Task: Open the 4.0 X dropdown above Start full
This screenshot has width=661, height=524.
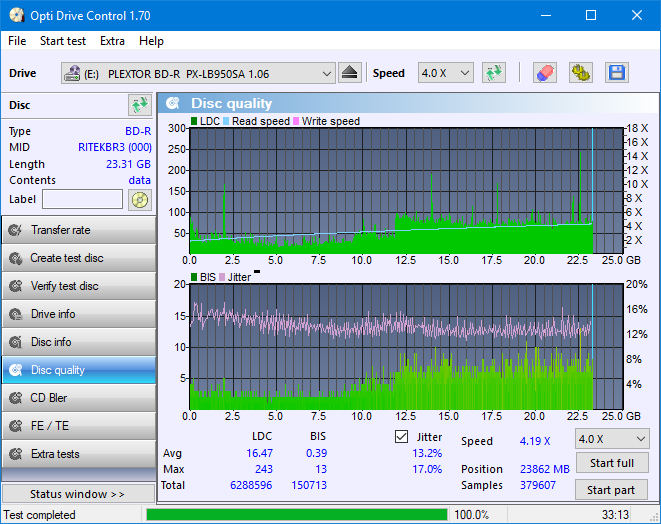Action: coord(611,438)
